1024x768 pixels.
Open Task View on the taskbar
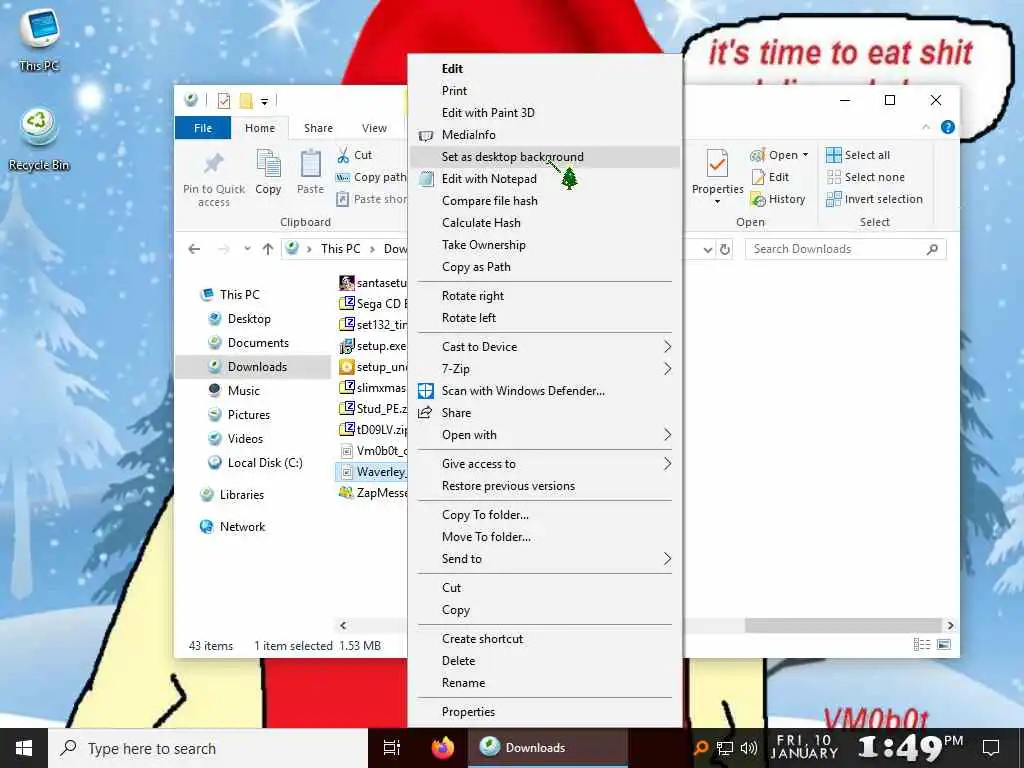[x=391, y=748]
